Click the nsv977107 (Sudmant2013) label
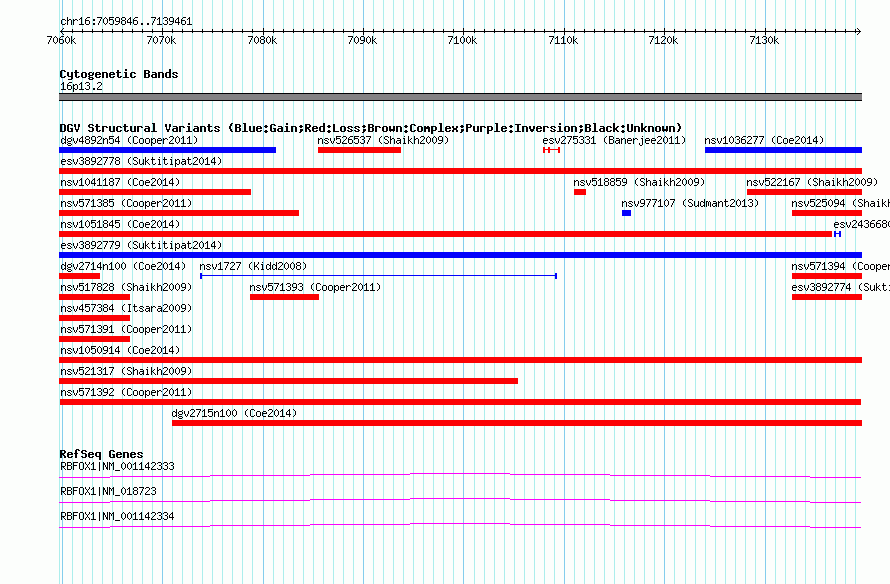This screenshot has height=584, width=890. 690,203
